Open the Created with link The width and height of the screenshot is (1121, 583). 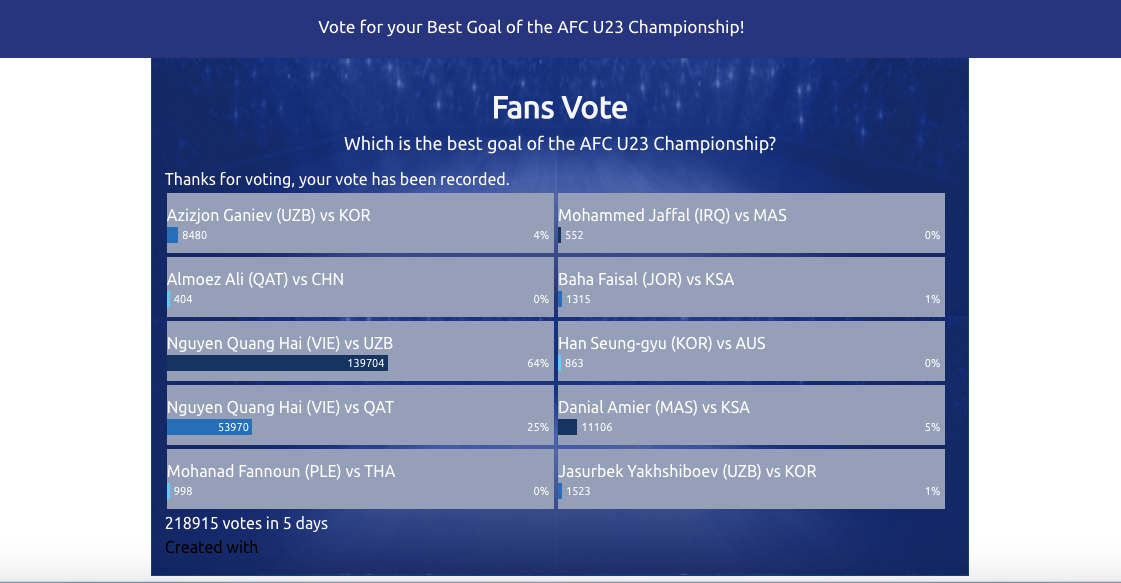point(212,547)
